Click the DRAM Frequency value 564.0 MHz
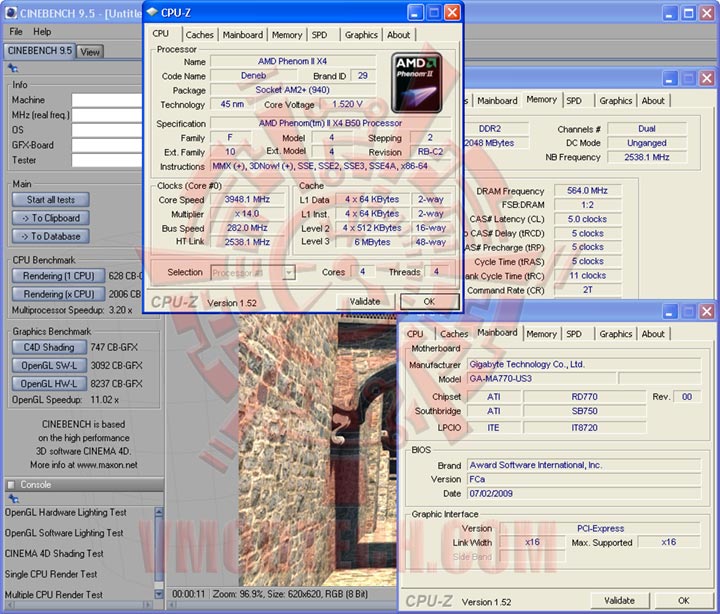This screenshot has height=614, width=720. tap(587, 191)
